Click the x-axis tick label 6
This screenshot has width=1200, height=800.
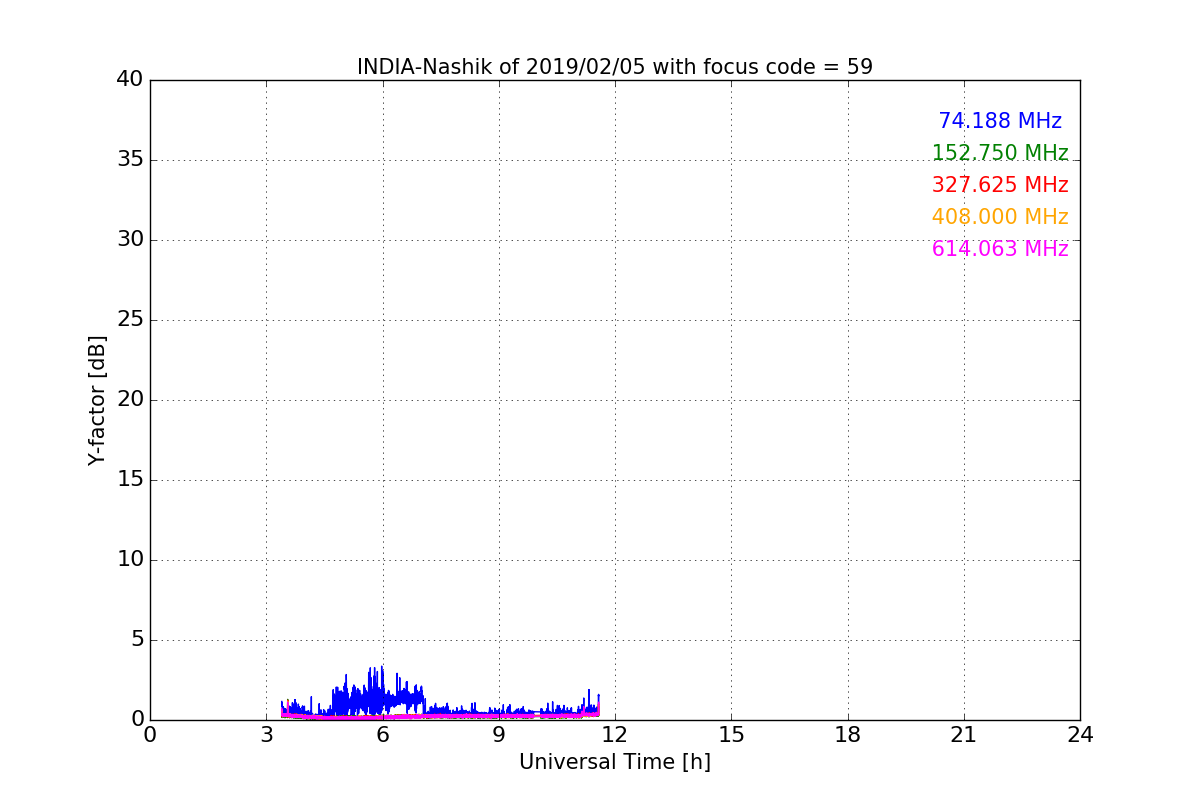[x=382, y=735]
